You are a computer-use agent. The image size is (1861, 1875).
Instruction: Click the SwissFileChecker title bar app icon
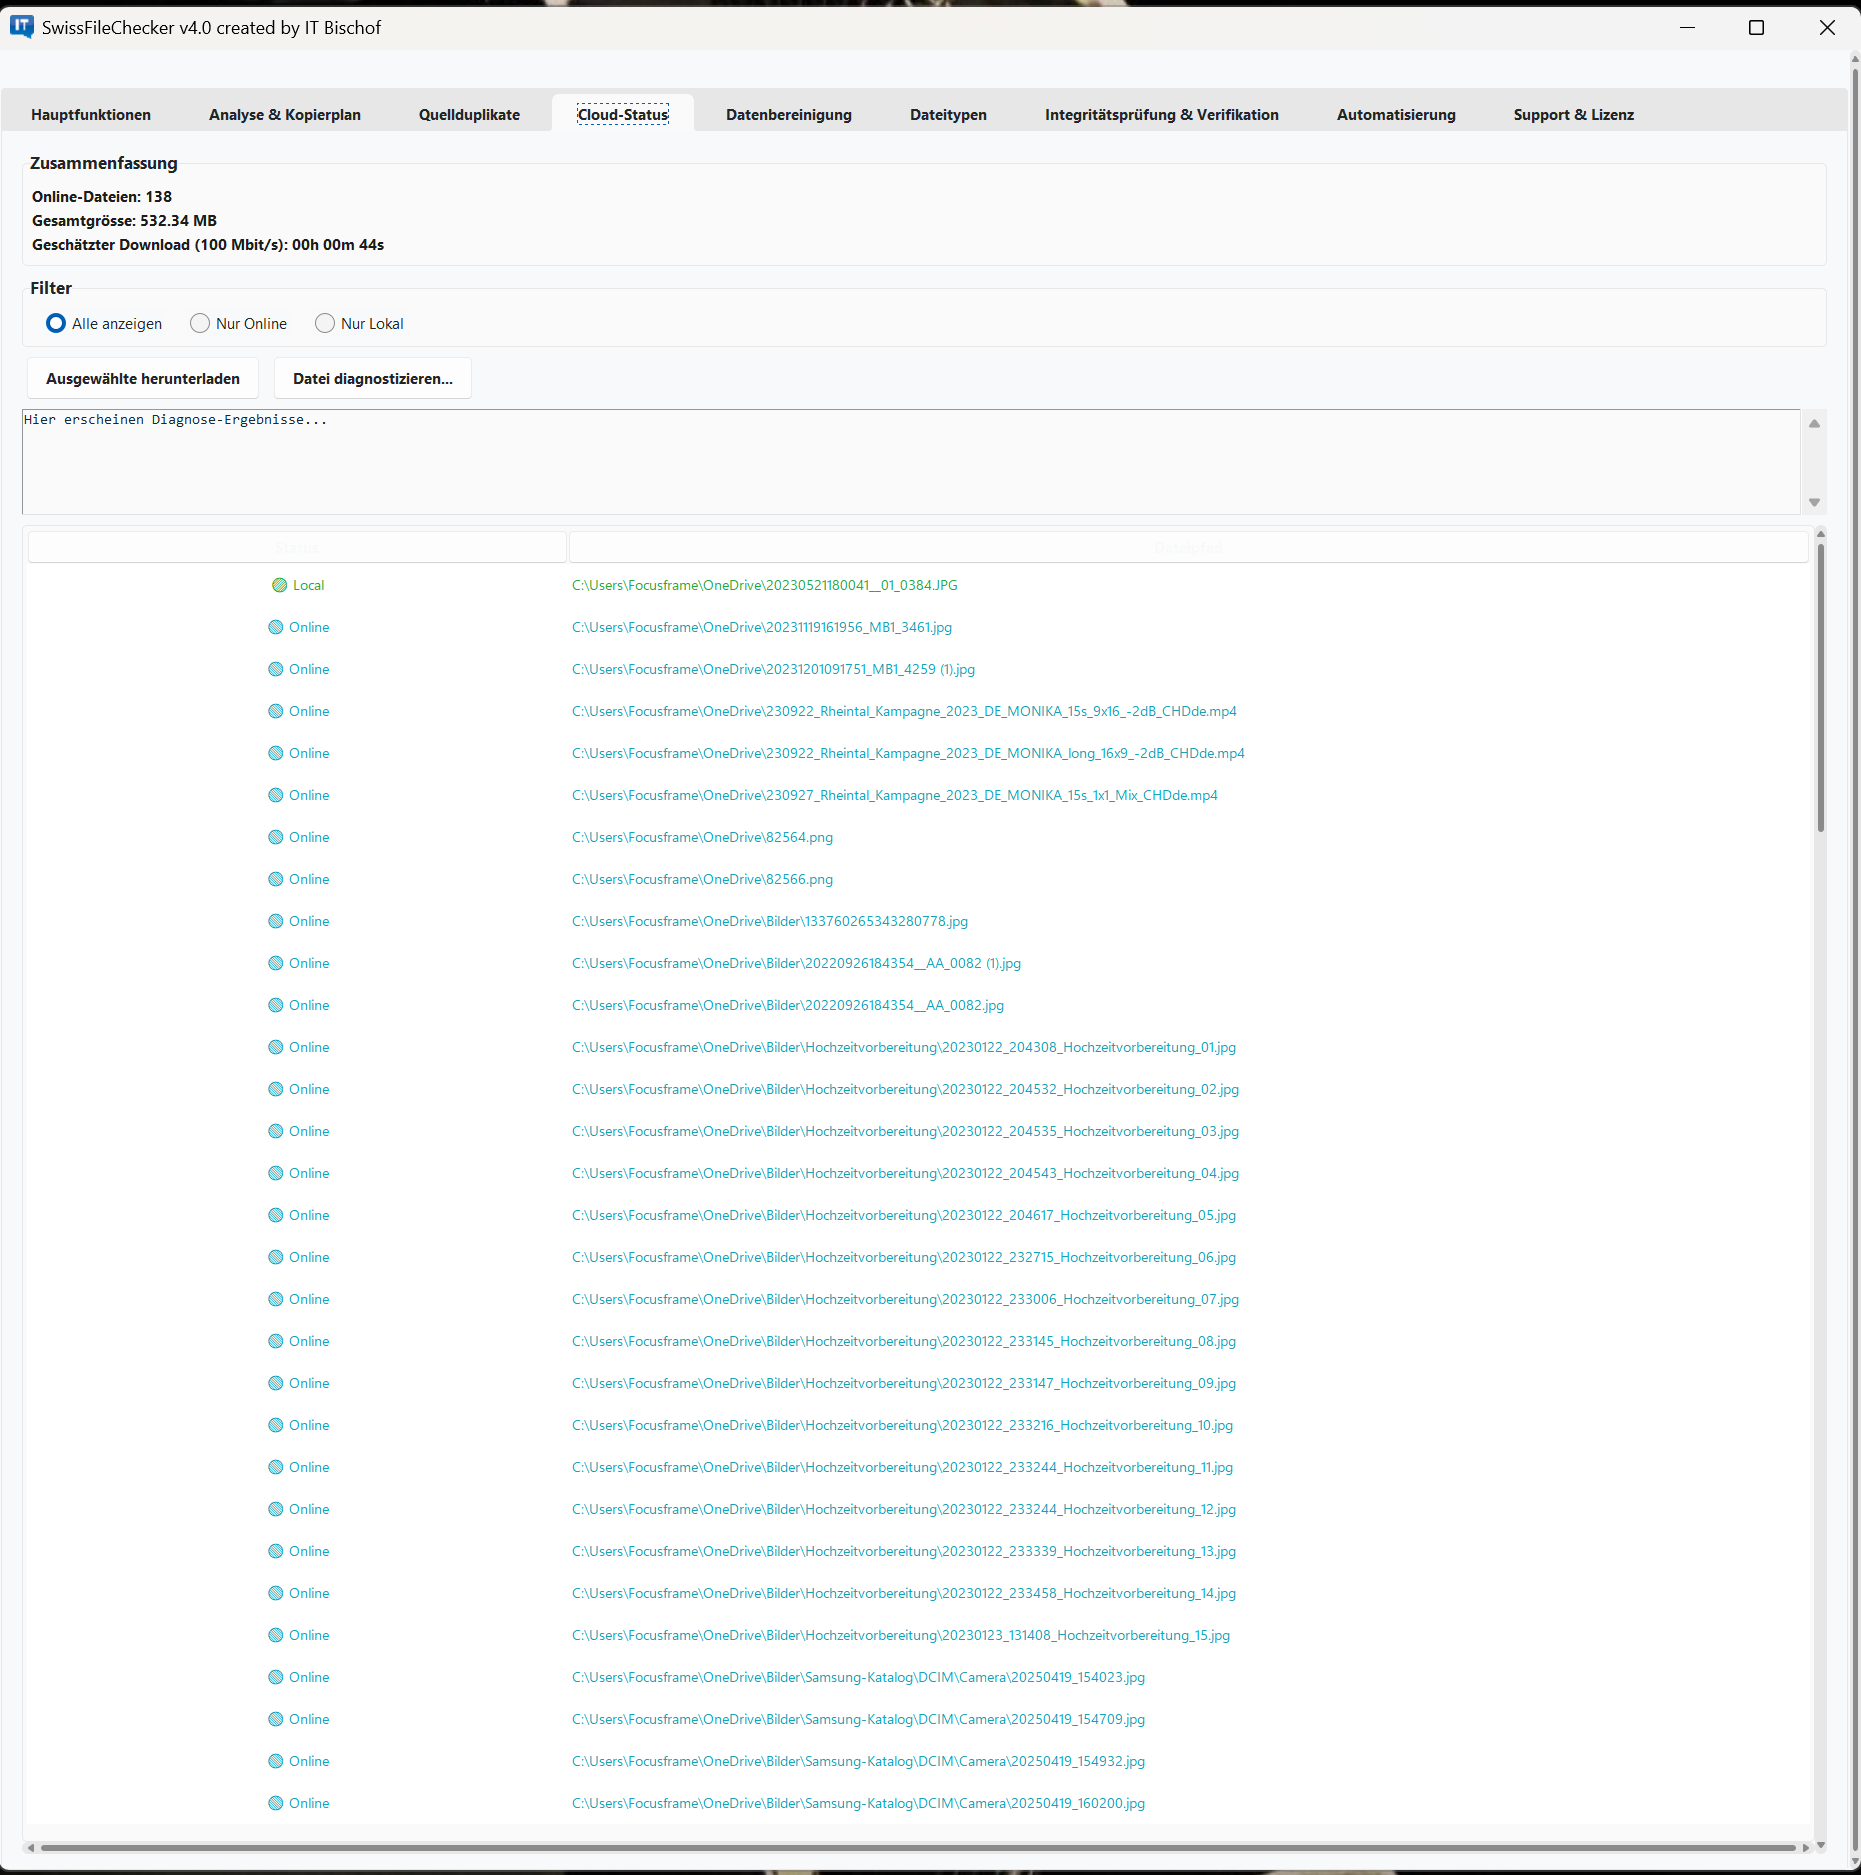[20, 27]
